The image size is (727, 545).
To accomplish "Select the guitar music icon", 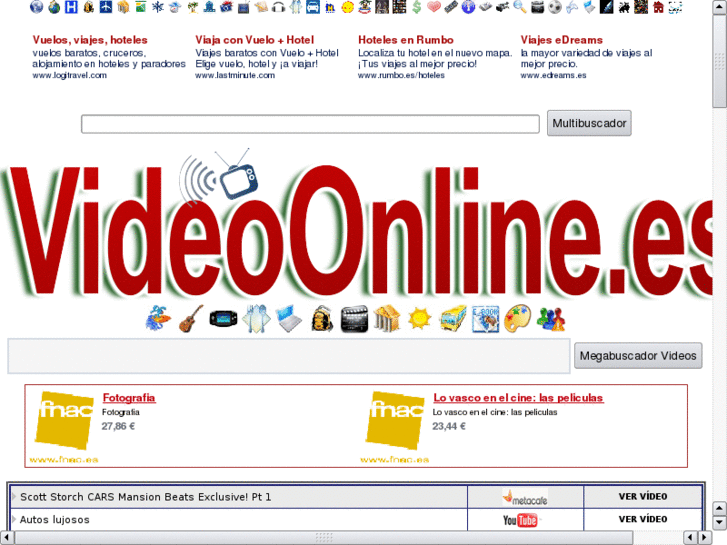I will 191,319.
